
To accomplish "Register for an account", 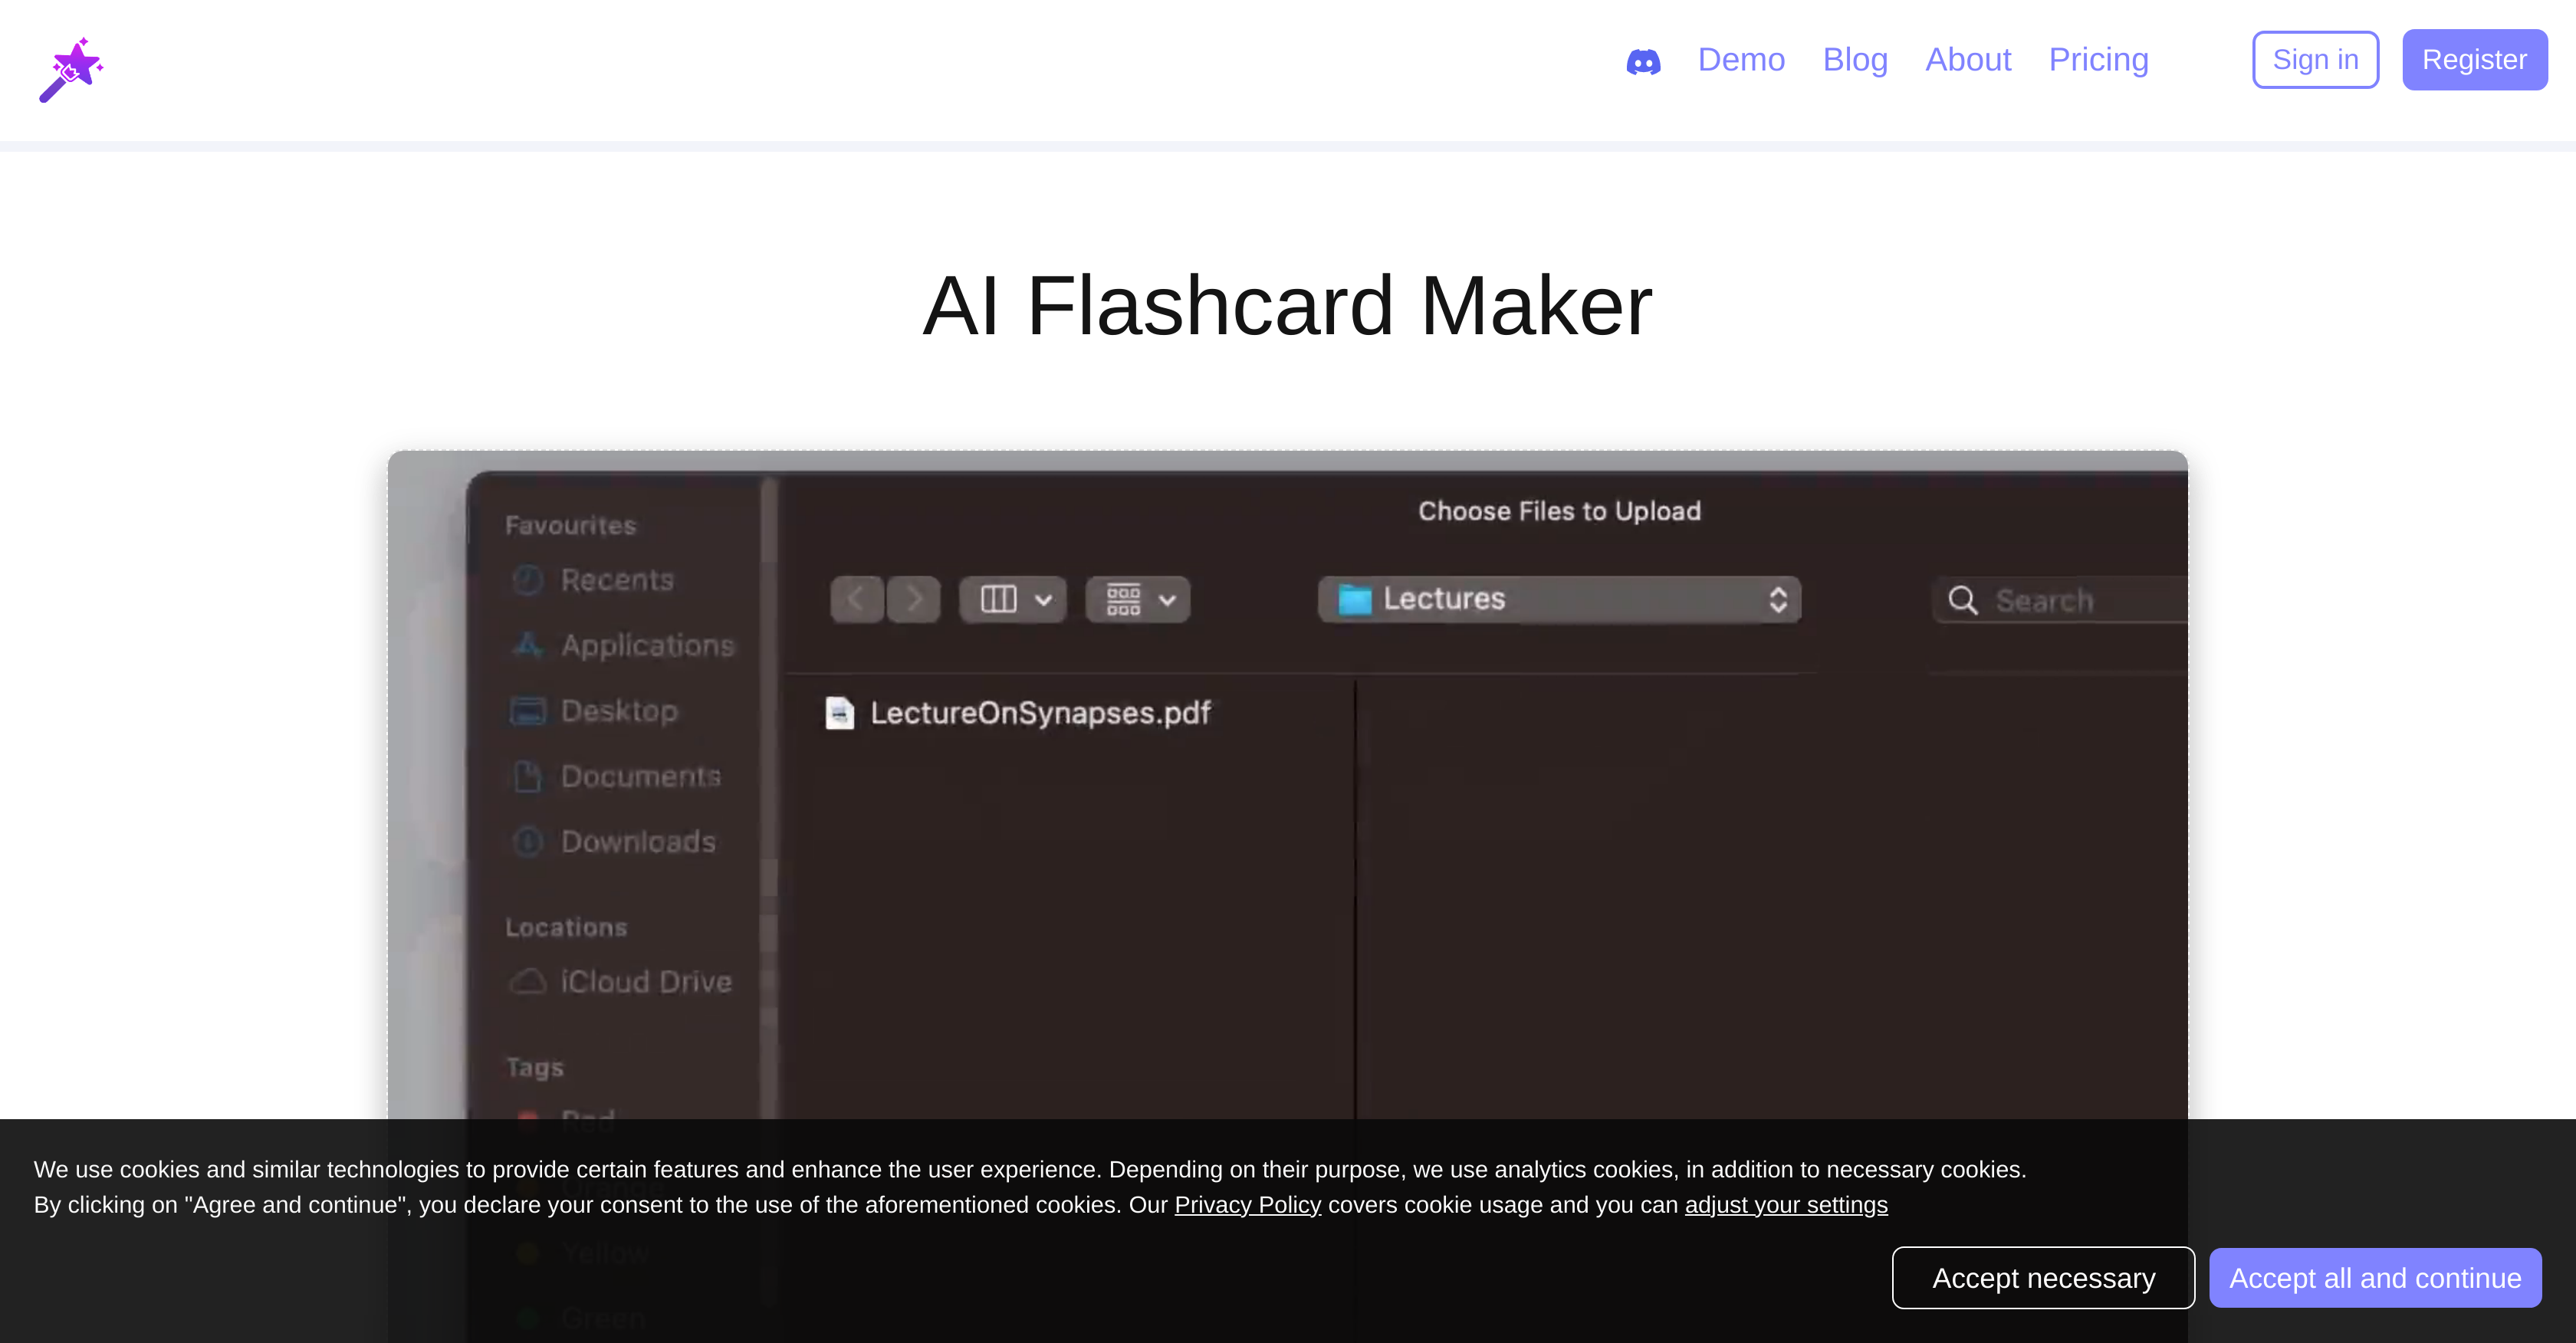I will click(x=2474, y=59).
